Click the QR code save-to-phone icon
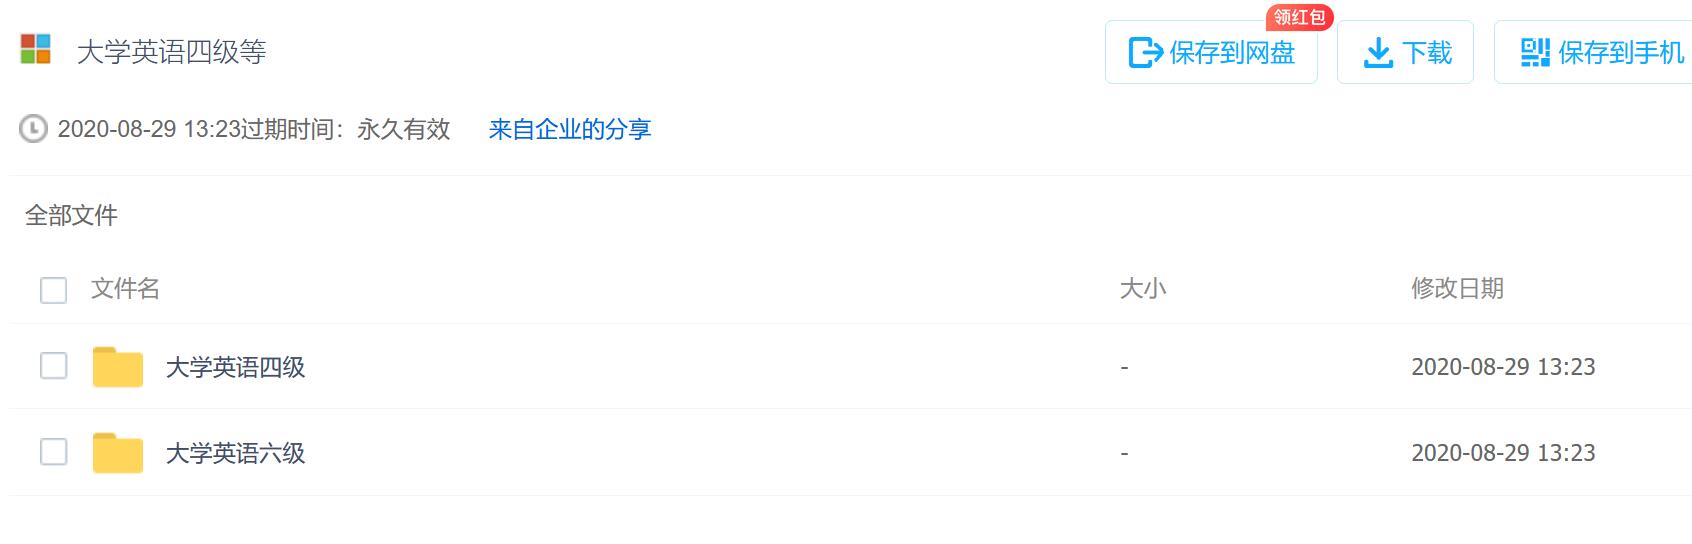Image resolution: width=1692 pixels, height=544 pixels. pos(1535,52)
